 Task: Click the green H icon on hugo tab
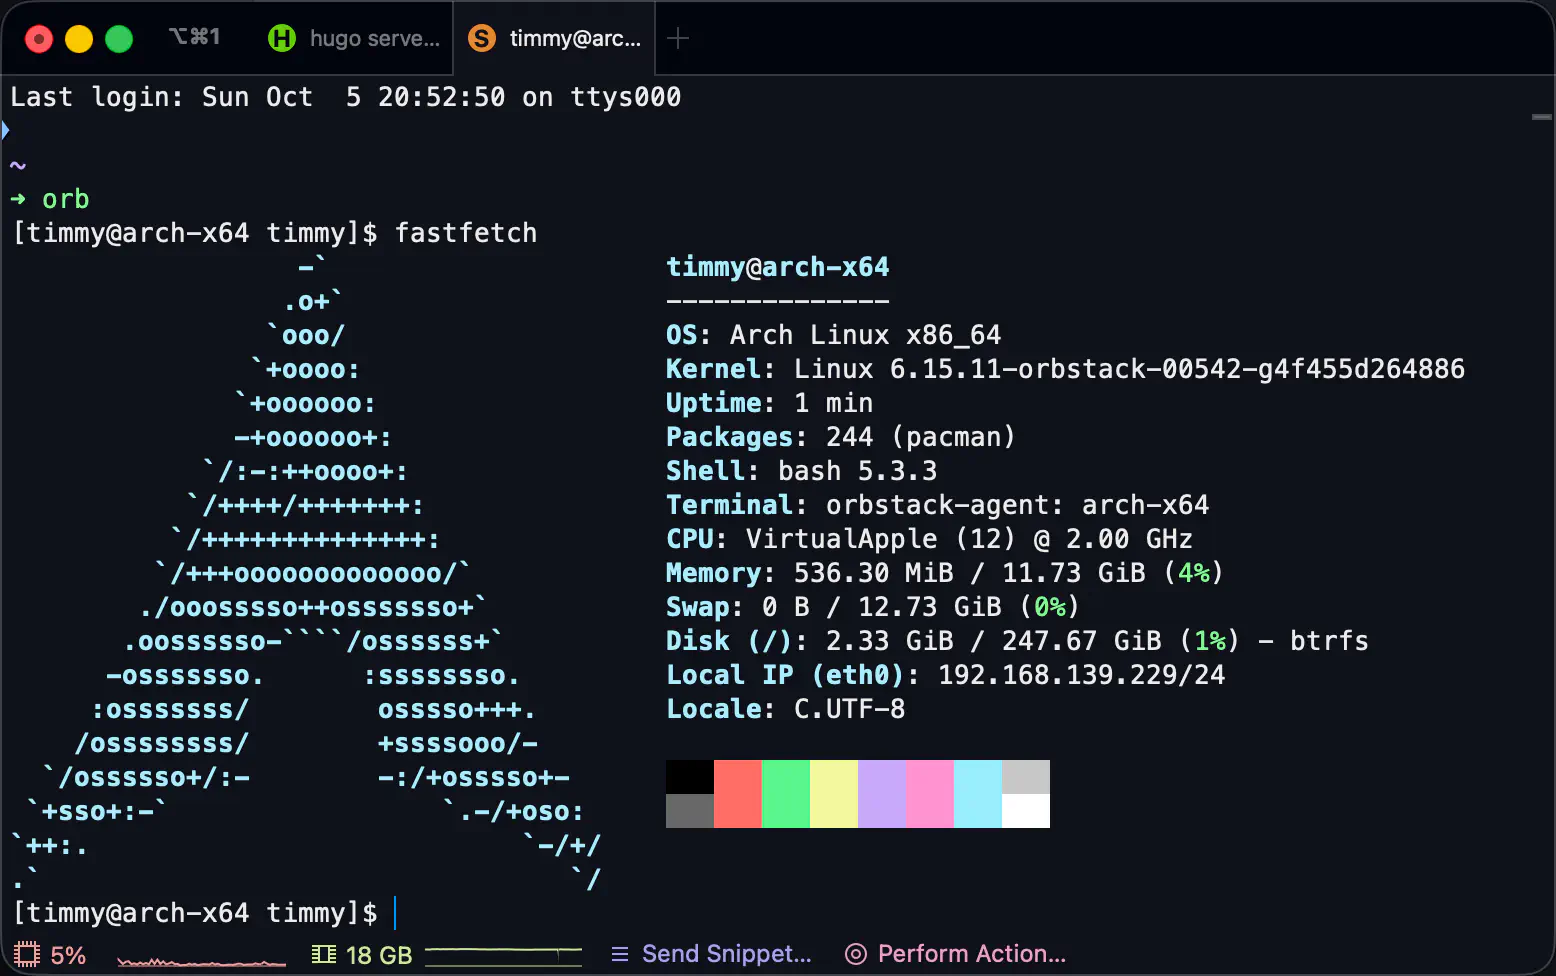point(282,38)
